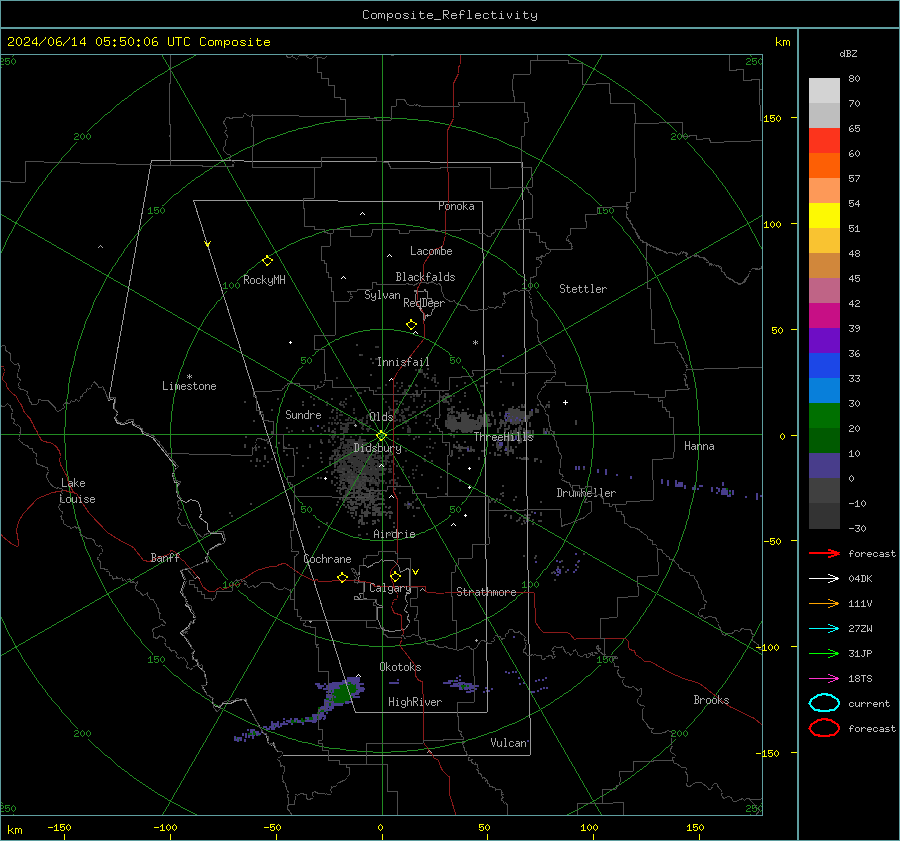Click the red forecast arrow in legend
This screenshot has width=900, height=841.
click(824, 553)
